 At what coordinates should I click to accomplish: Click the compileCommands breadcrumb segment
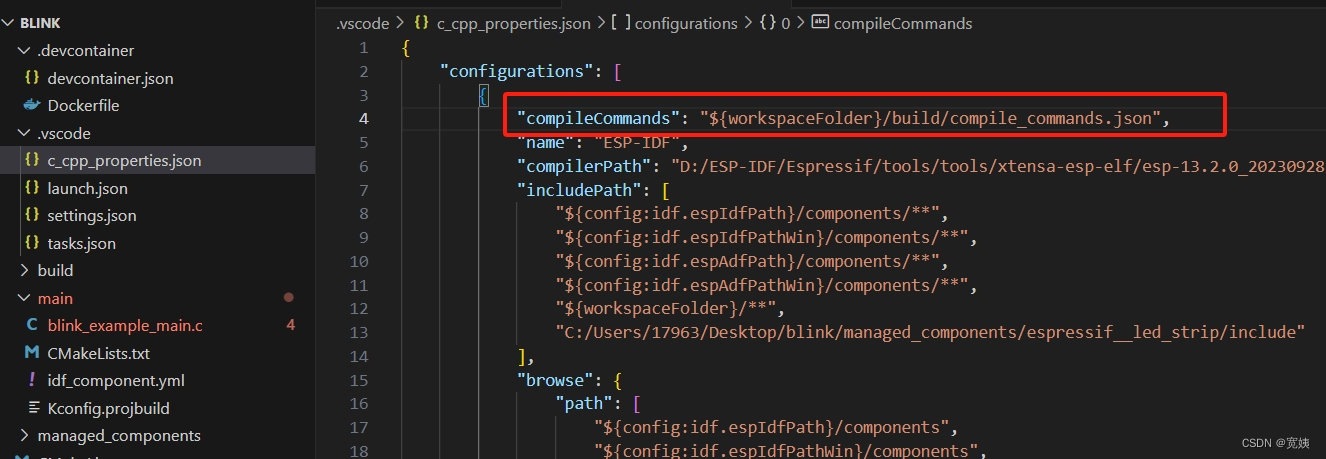902,23
